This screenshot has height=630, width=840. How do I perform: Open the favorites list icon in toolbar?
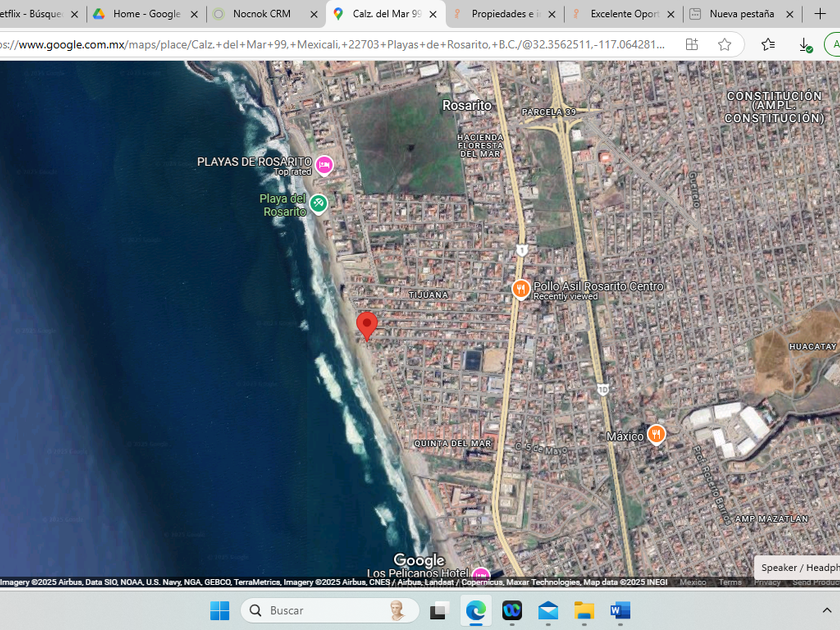767,45
